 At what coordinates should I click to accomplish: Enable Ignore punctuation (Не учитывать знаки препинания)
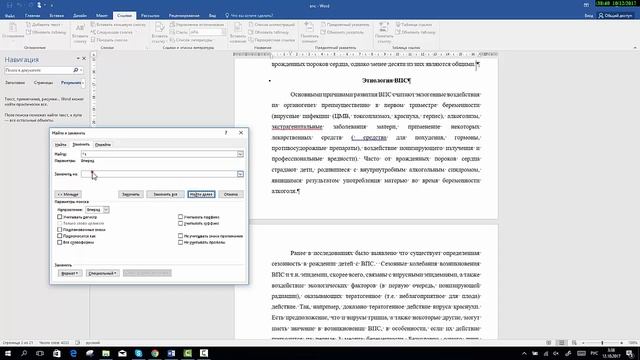[180, 236]
